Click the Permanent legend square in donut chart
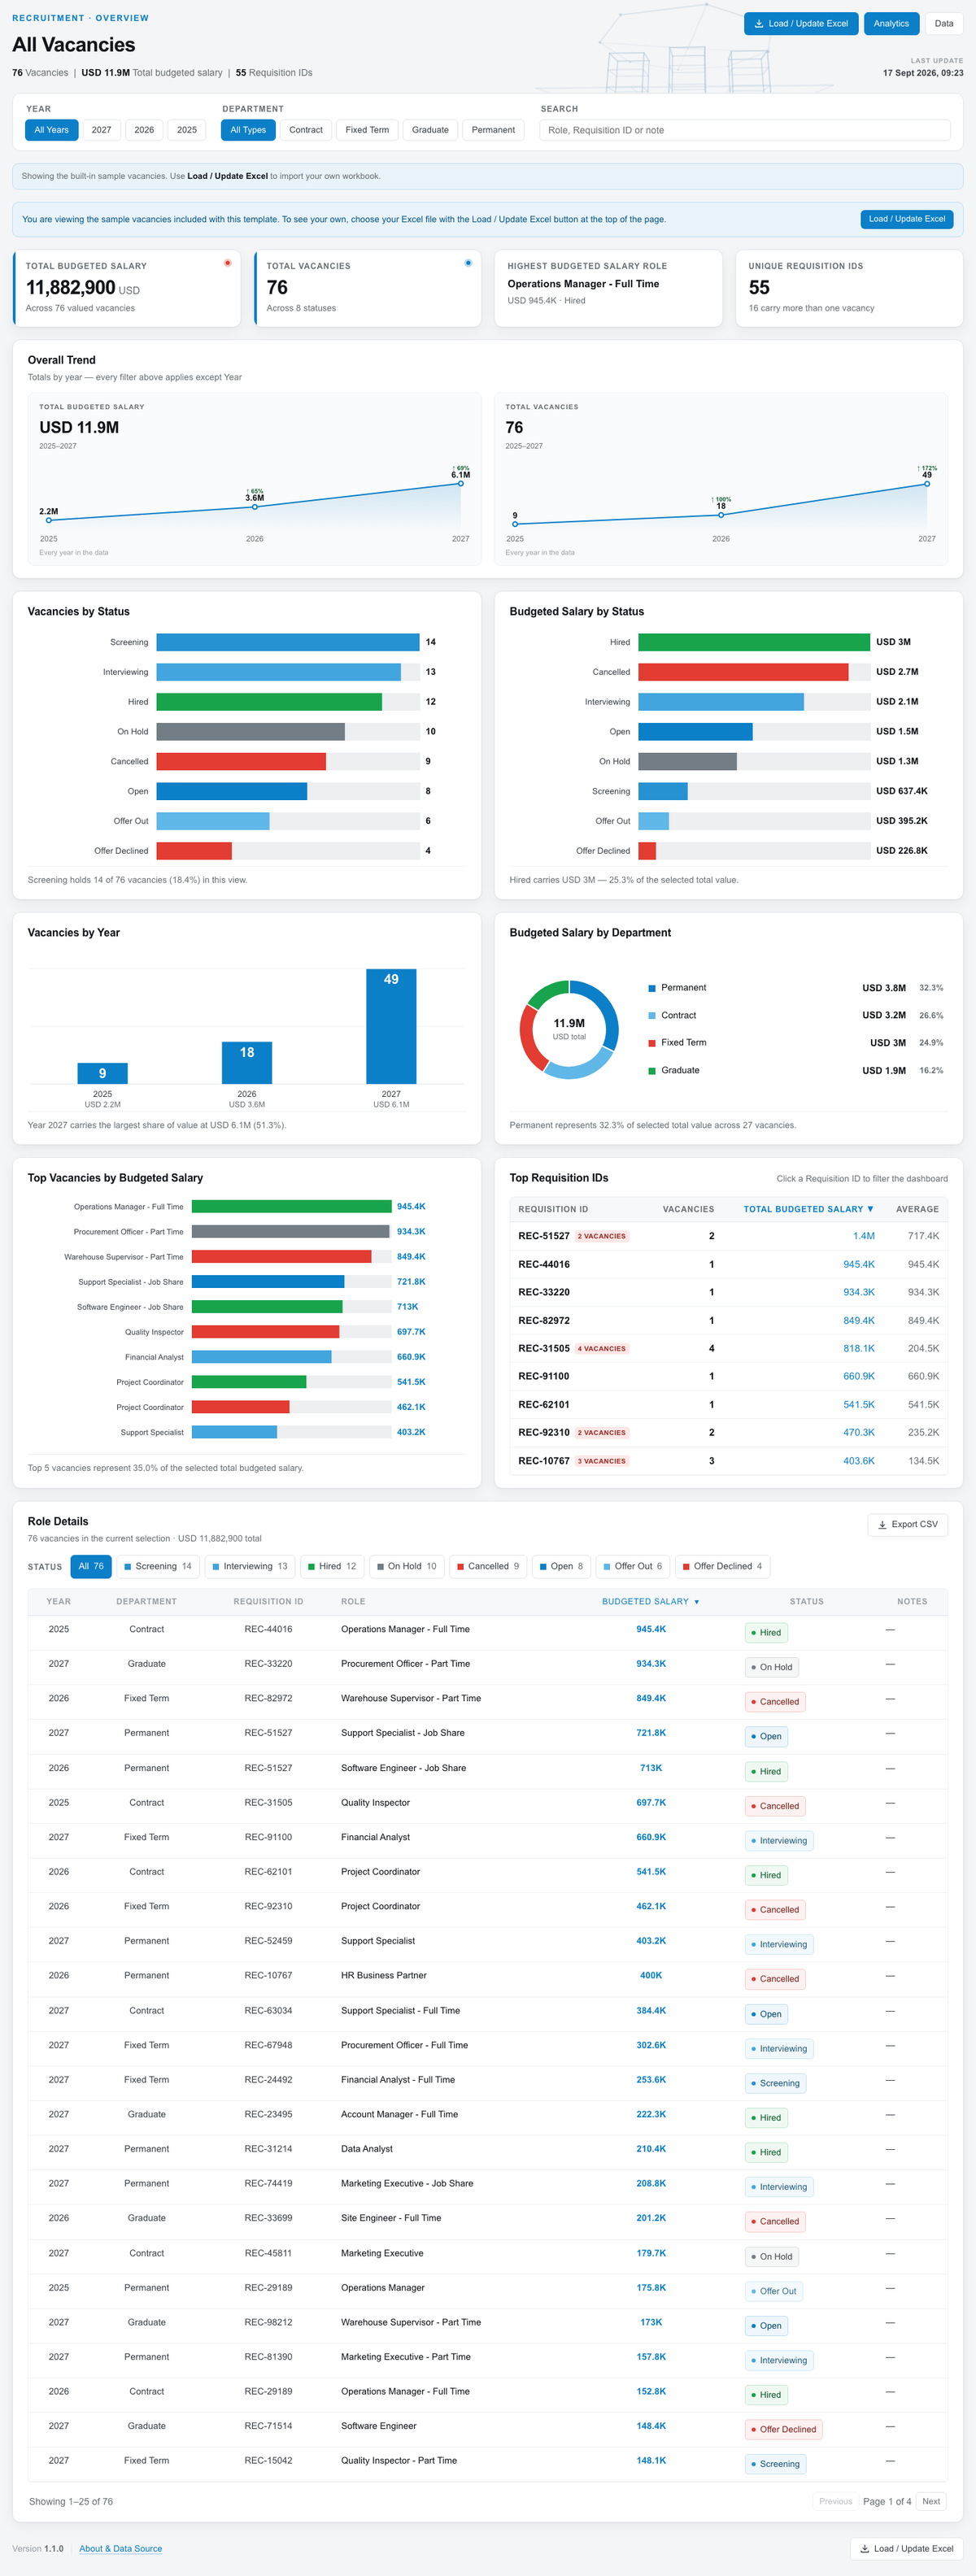 point(652,988)
